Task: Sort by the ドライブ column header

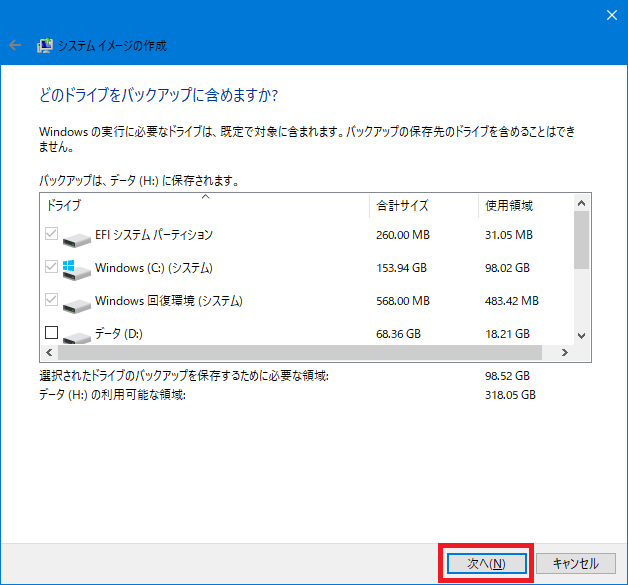Action: 205,205
